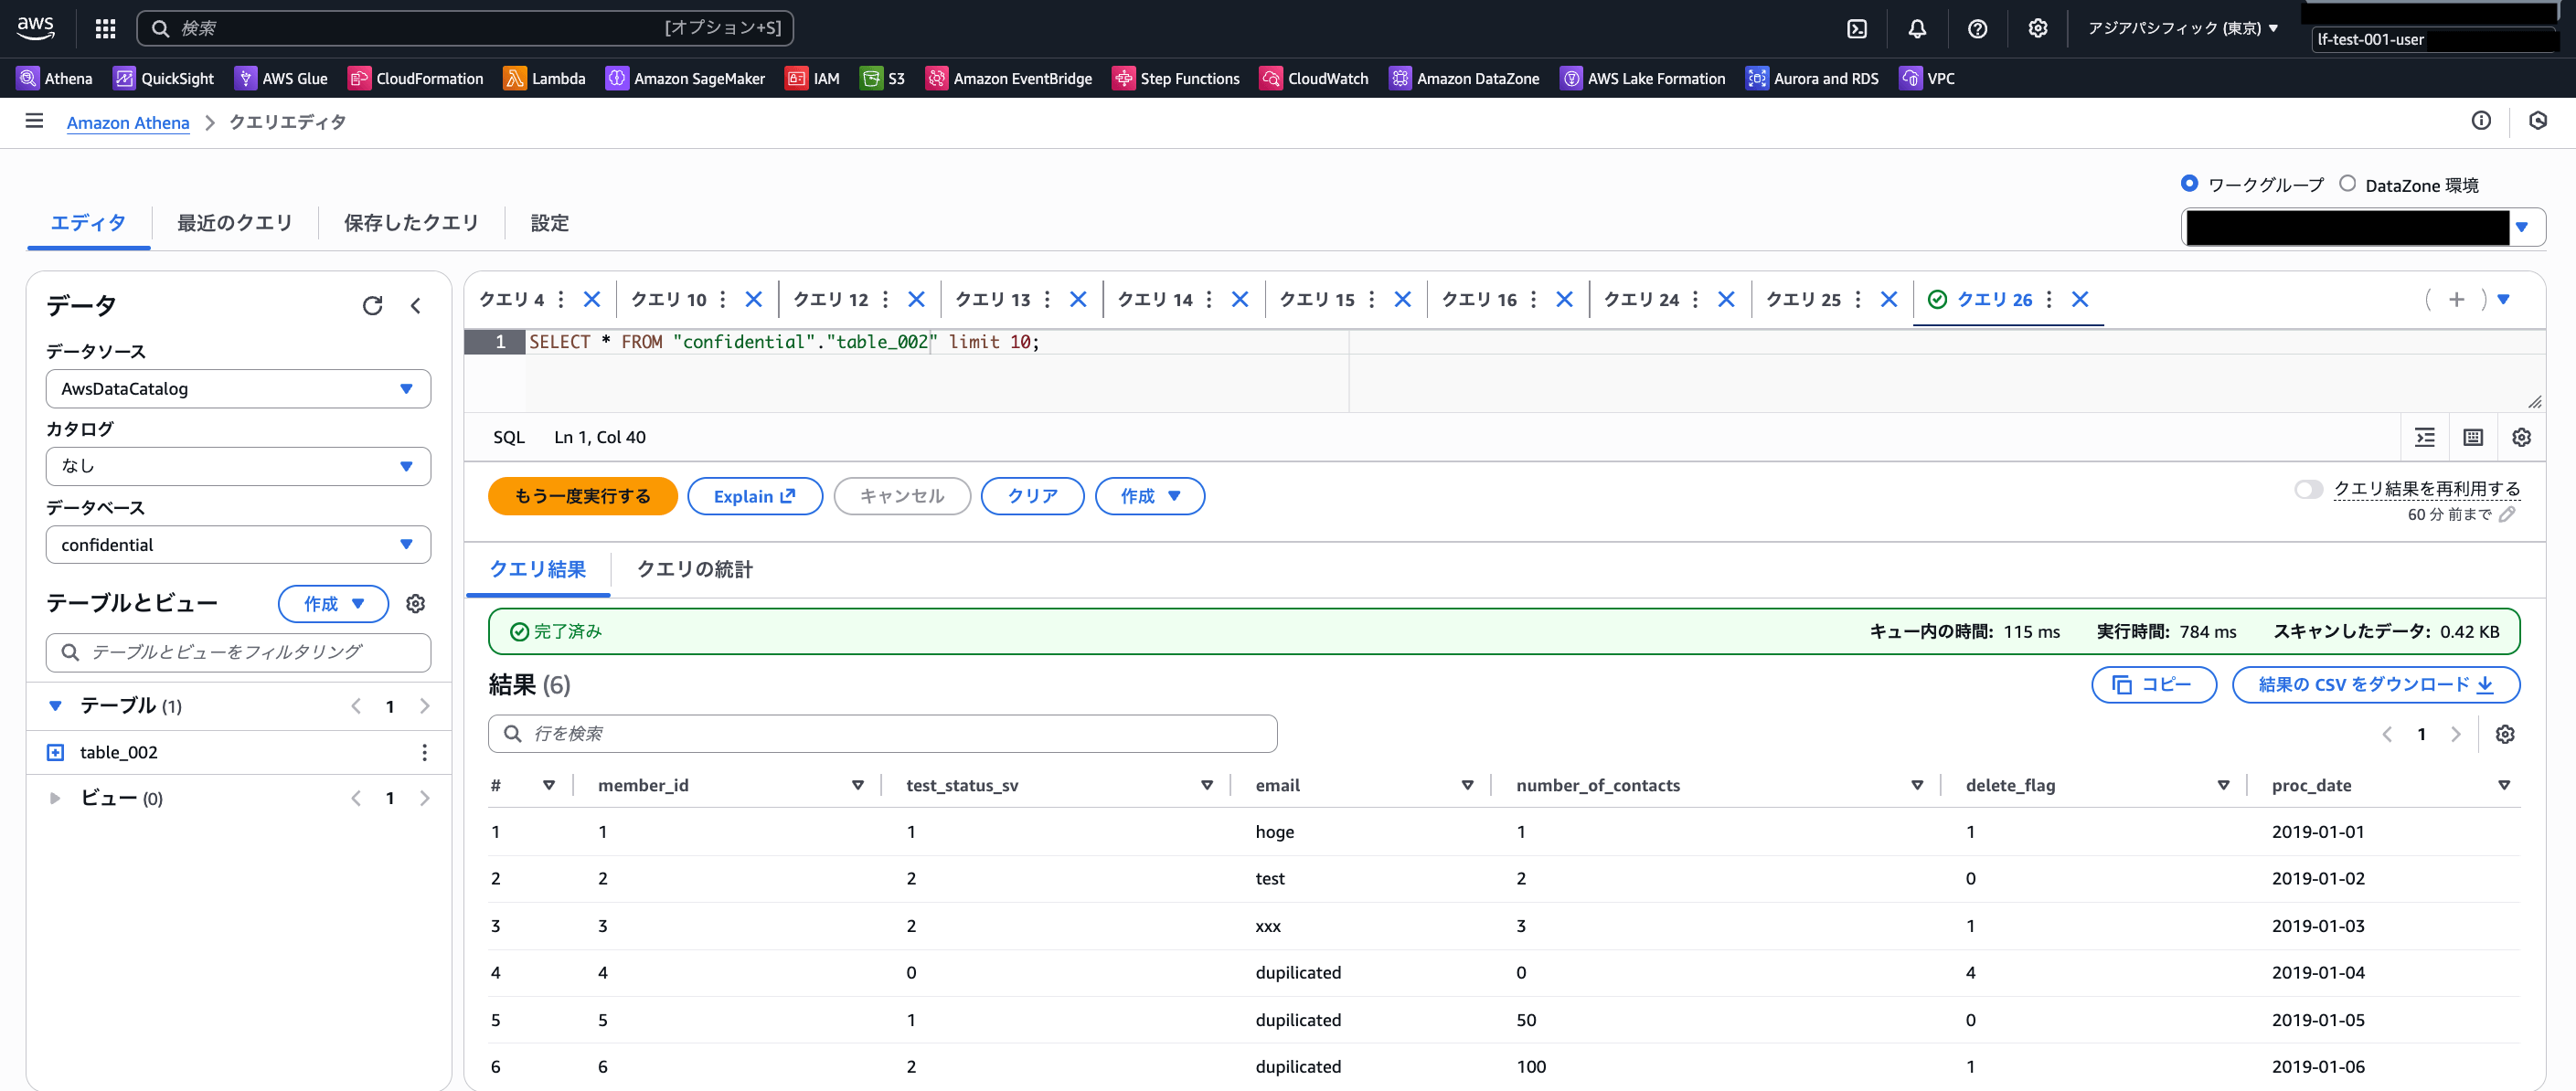The height and width of the screenshot is (1091, 2576).
Task: Click the format query icon in editor
Action: 2424,437
